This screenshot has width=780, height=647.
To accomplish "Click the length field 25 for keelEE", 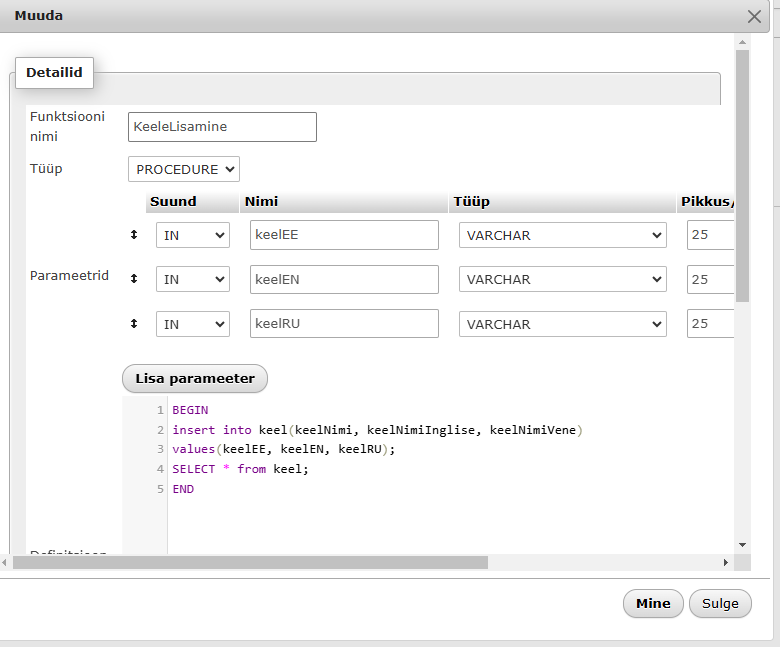I will pos(710,235).
